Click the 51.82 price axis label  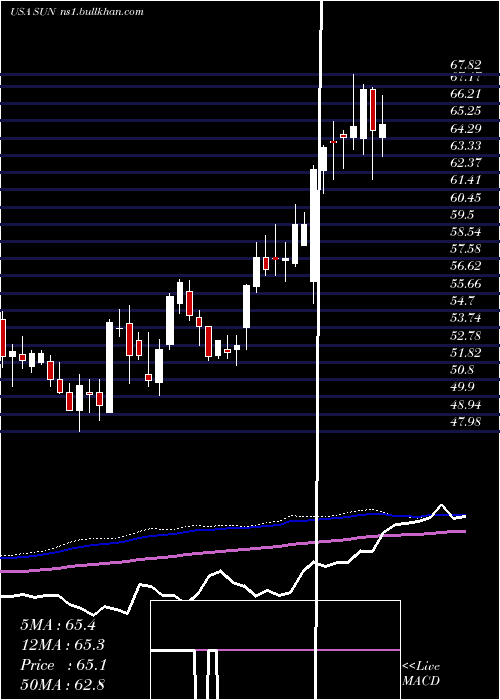(465, 353)
